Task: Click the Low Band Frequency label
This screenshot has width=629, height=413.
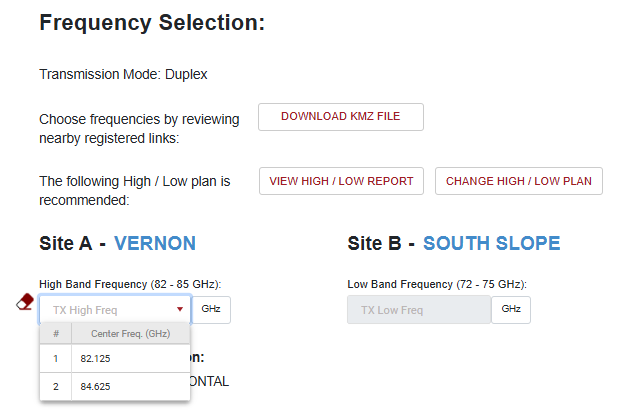Action: [x=436, y=284]
